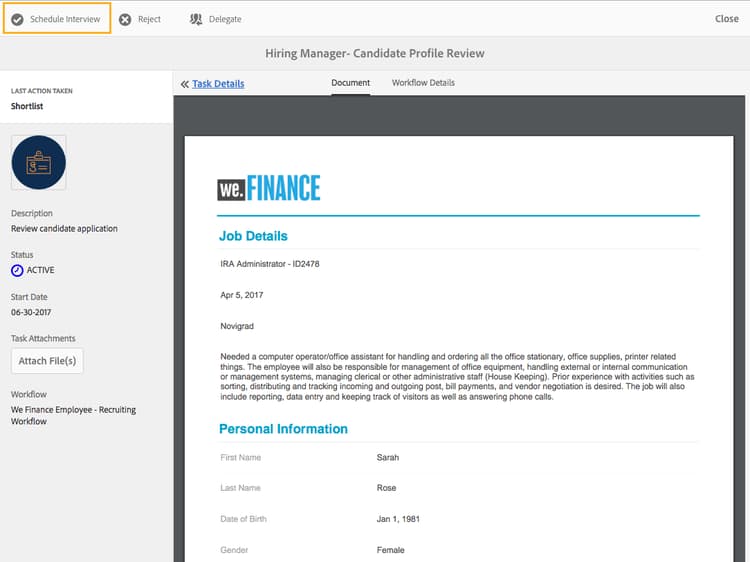Close the task review panel
The width and height of the screenshot is (750, 562).
(x=727, y=19)
